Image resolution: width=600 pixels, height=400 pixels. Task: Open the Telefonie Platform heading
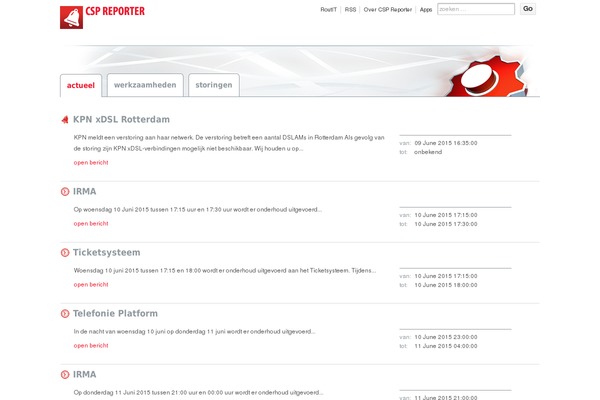115,313
